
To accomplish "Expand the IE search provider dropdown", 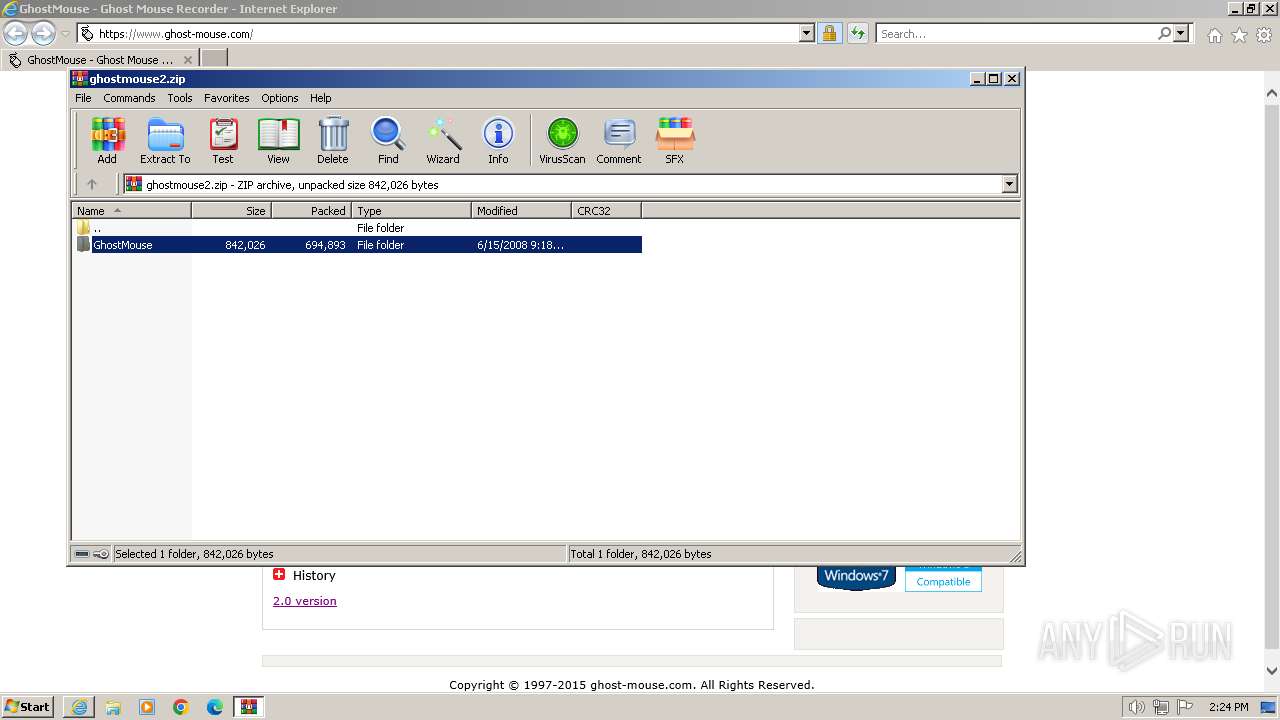I will [1181, 33].
